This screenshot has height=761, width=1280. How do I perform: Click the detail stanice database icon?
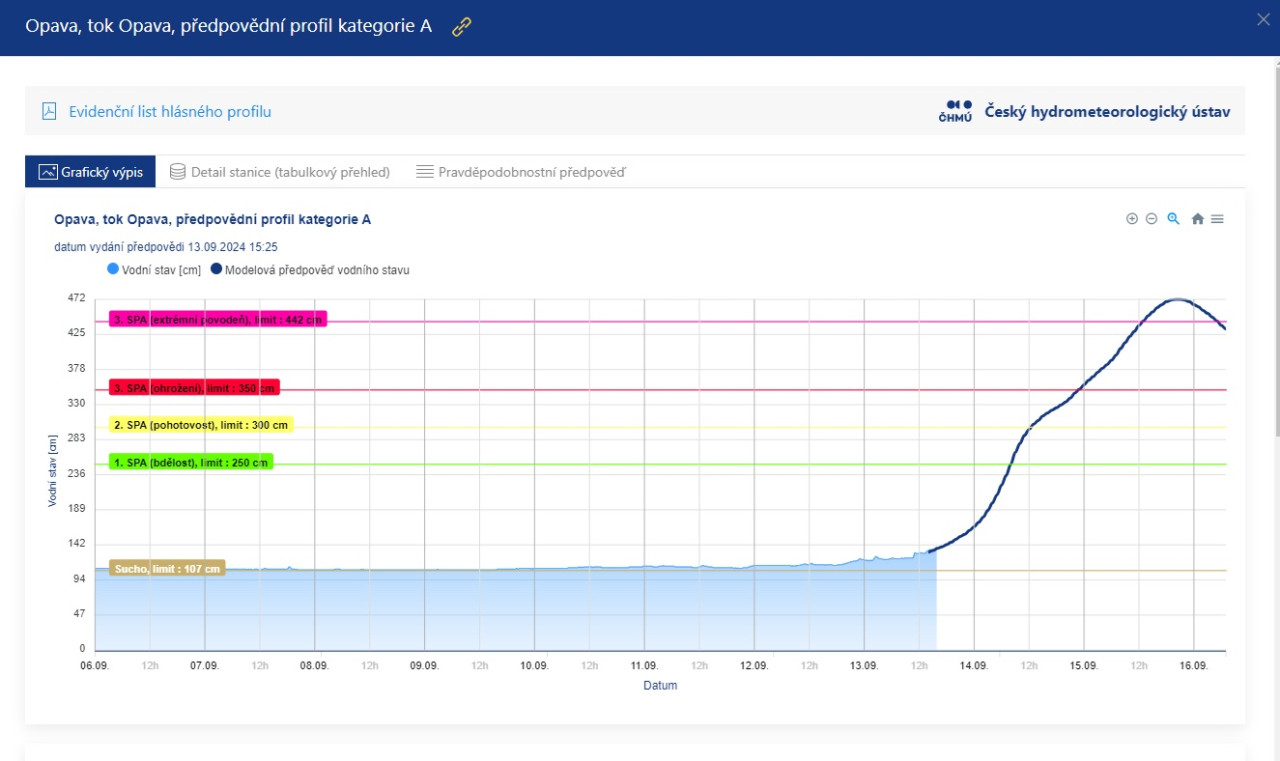178,172
